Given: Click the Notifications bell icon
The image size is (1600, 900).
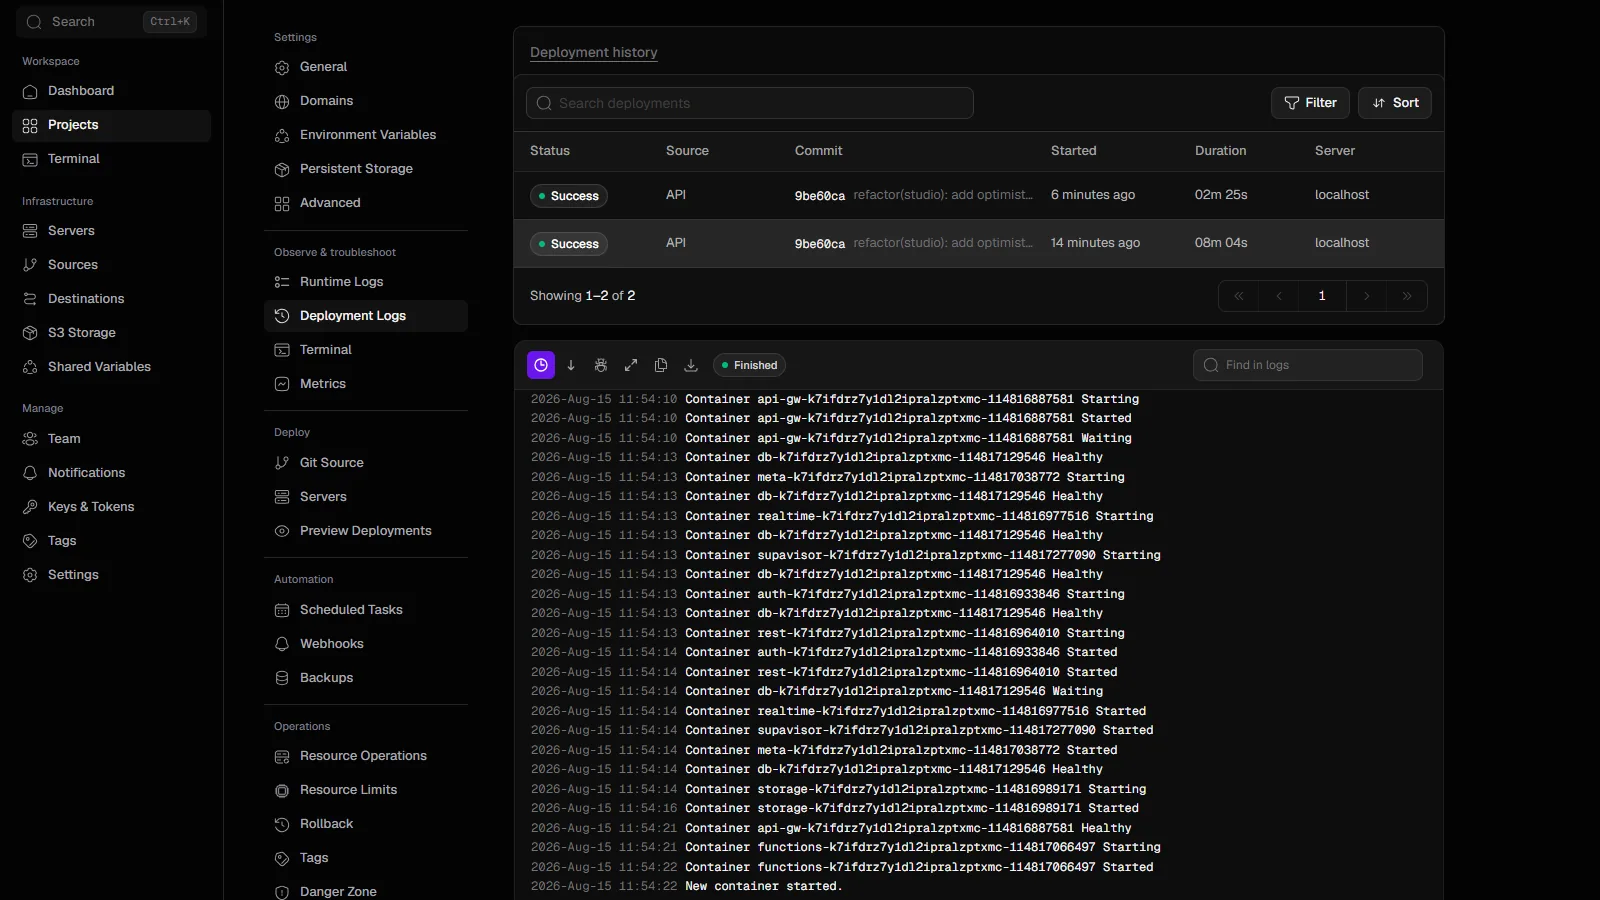Looking at the screenshot, I should 30,473.
